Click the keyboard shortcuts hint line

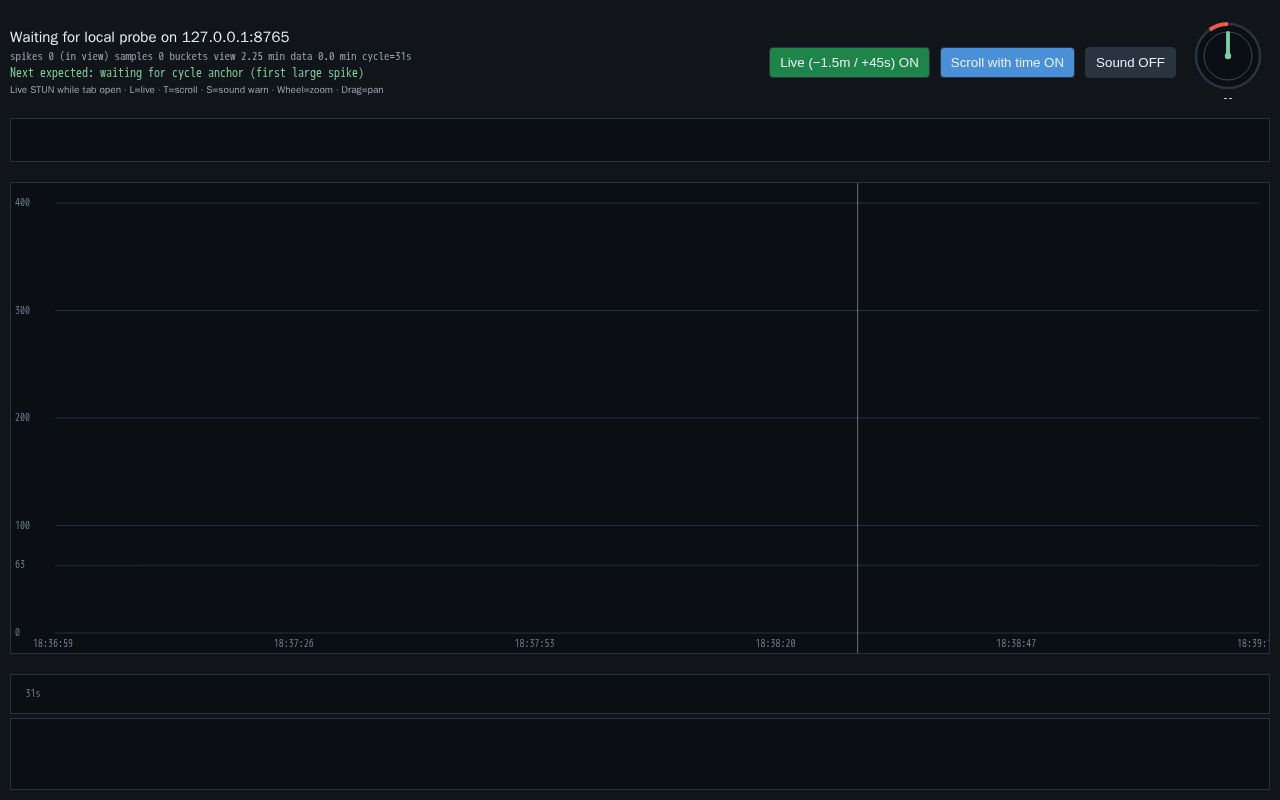(x=197, y=90)
